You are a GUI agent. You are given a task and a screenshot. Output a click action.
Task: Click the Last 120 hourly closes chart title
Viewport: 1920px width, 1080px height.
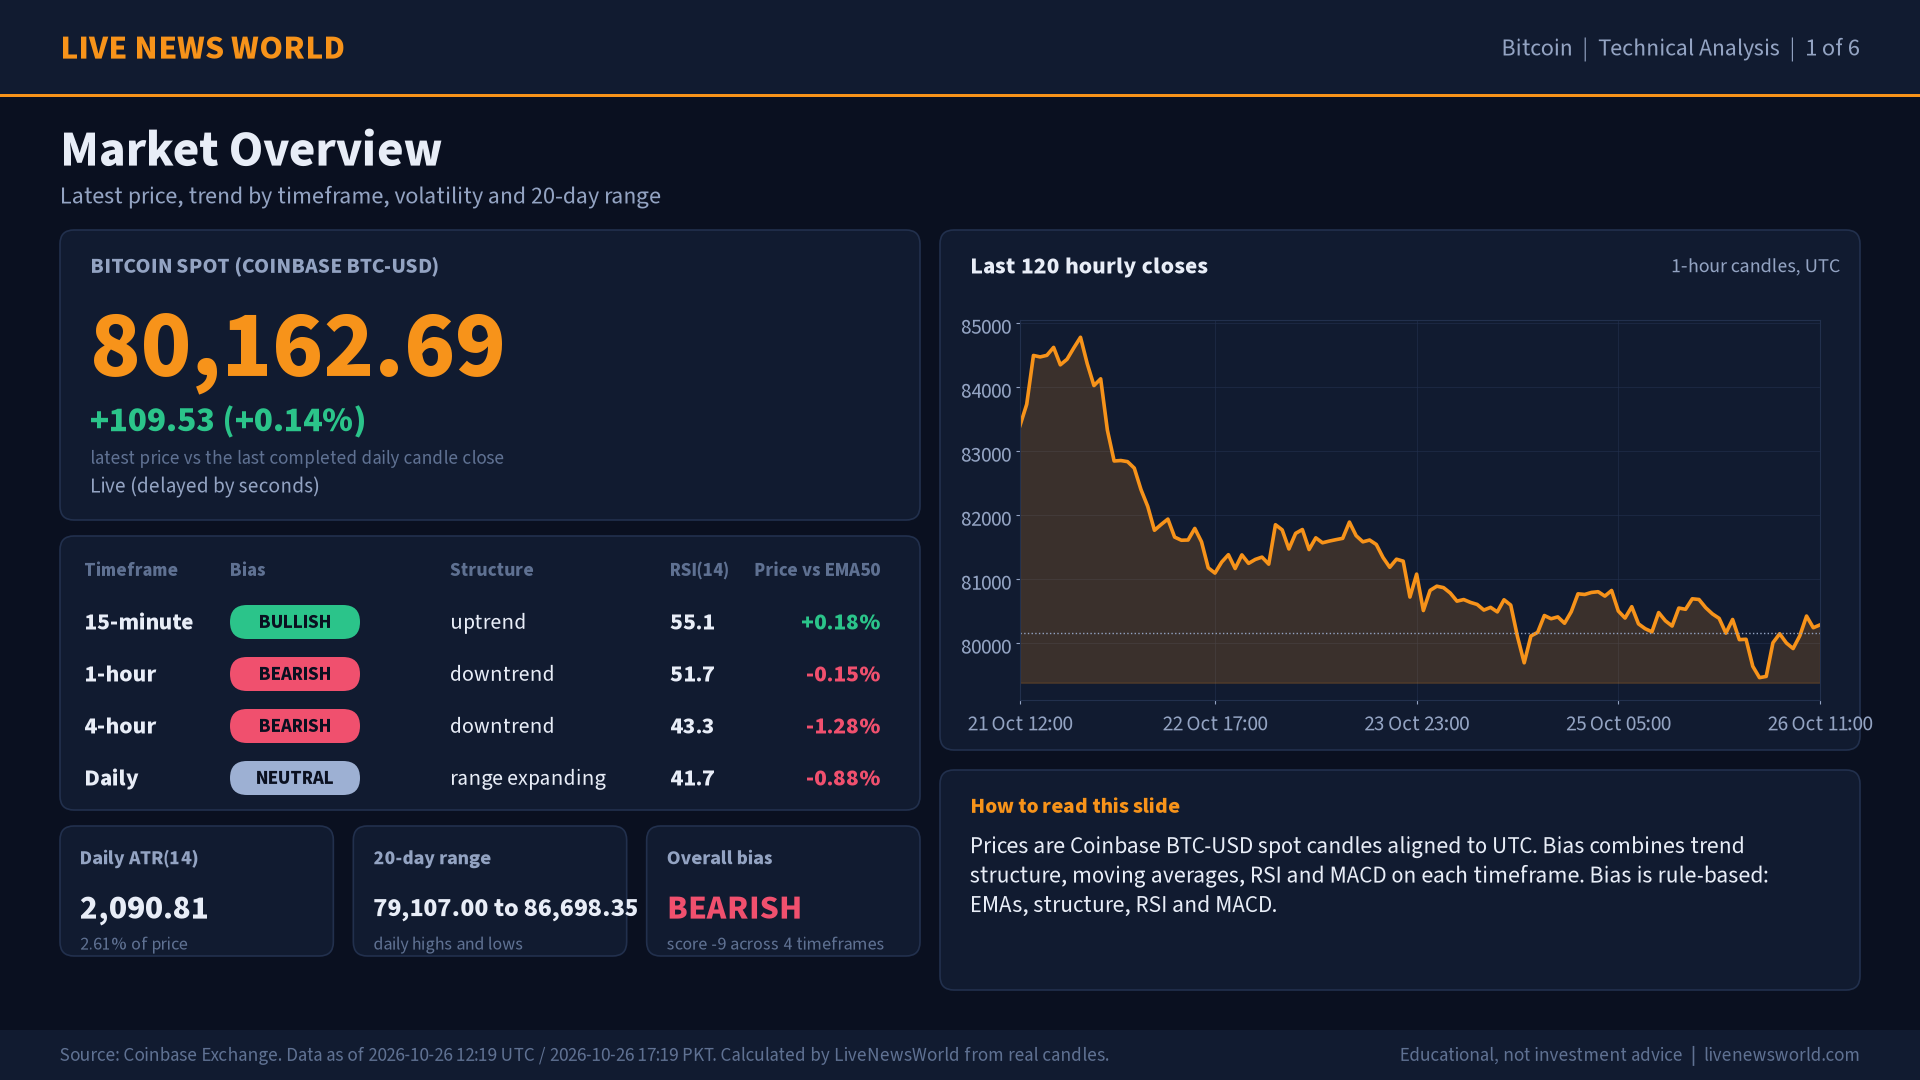1089,266
